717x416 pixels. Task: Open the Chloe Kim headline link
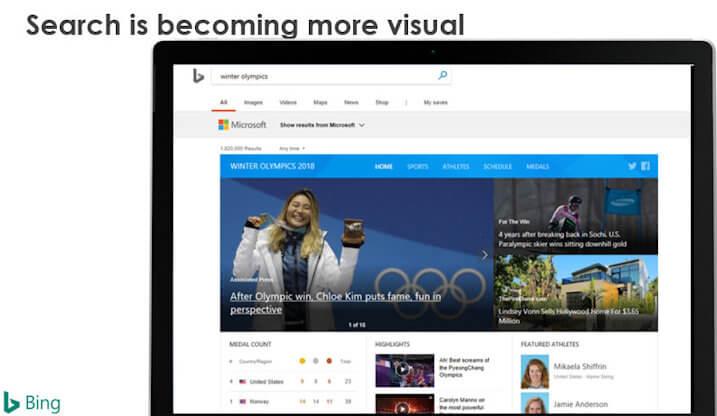point(335,303)
